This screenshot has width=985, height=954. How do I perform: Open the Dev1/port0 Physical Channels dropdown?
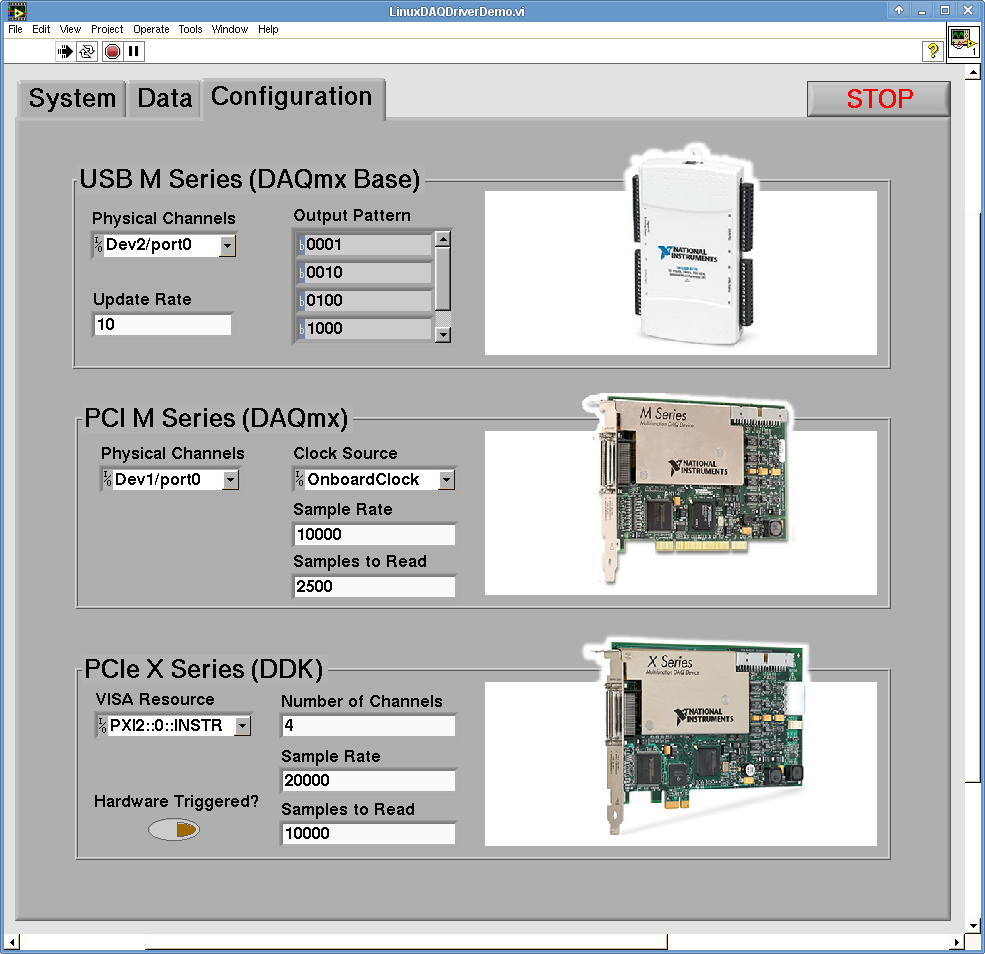pos(230,480)
